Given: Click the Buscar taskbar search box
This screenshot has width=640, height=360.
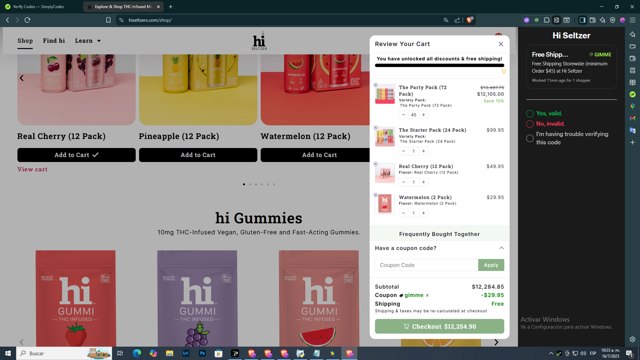Looking at the screenshot, I should pyautogui.click(x=64, y=353).
